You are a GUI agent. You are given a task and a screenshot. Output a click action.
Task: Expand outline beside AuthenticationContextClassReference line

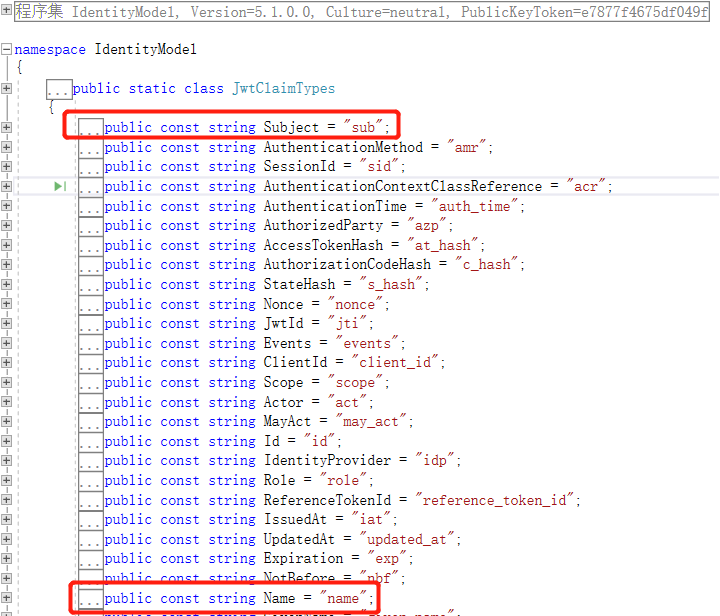[6, 186]
